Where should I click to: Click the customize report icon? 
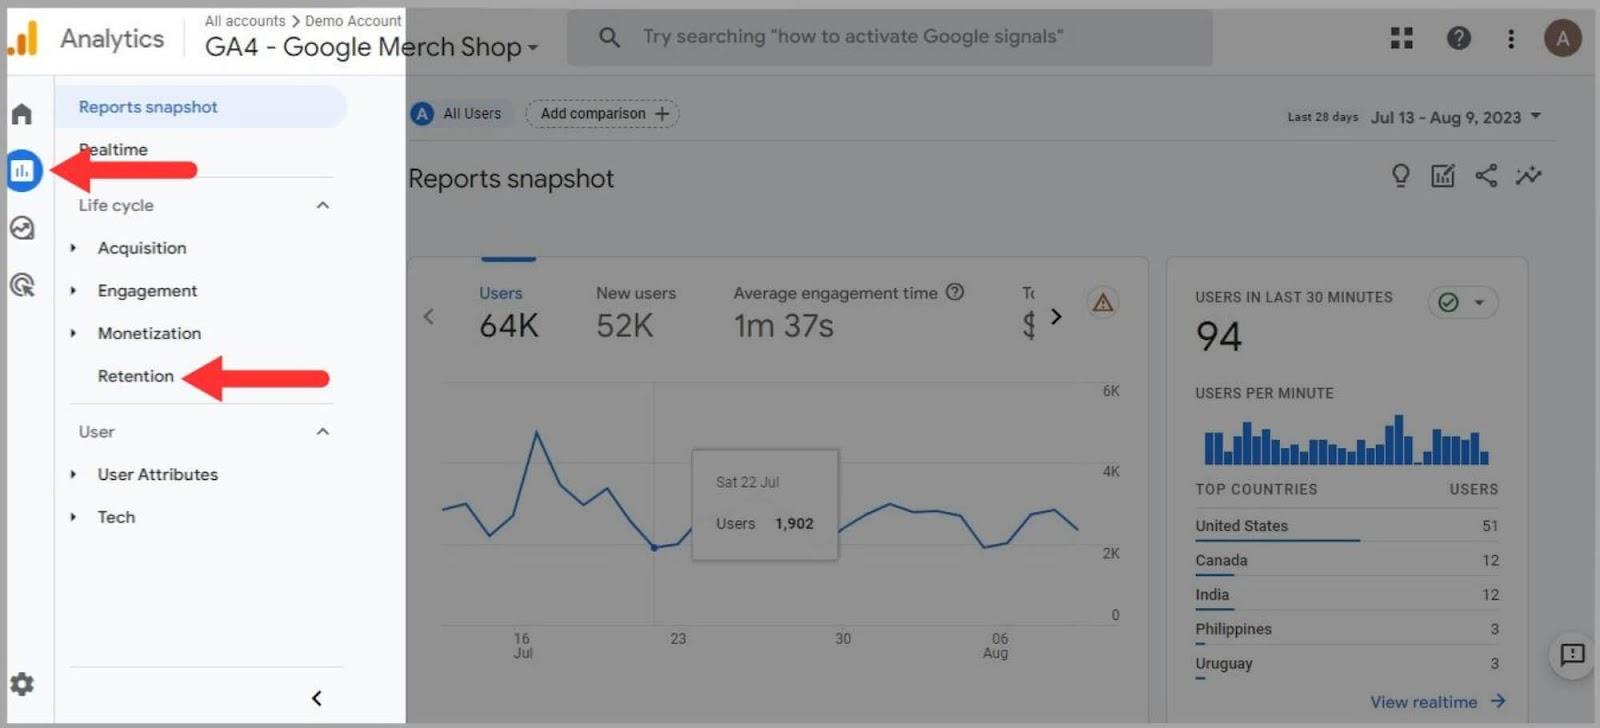point(1443,175)
